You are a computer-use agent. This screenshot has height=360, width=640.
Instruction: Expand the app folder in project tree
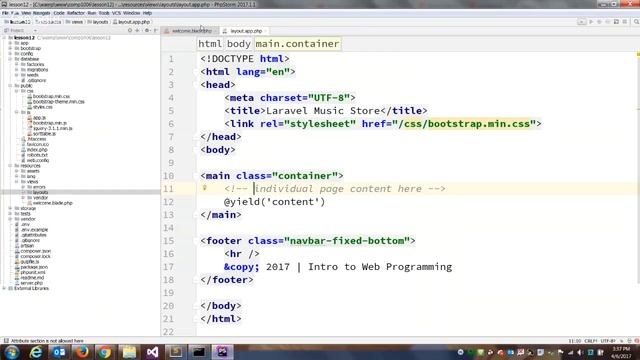pyautogui.click(x=10, y=43)
